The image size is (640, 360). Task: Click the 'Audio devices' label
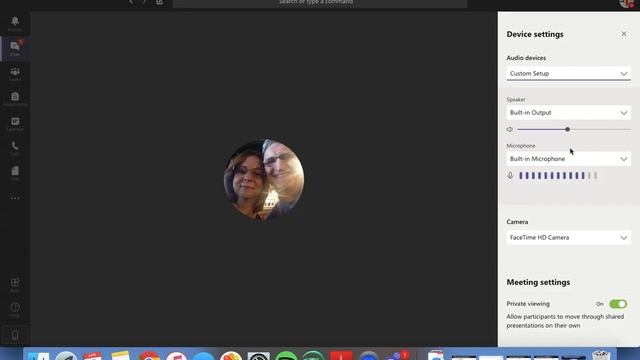(x=526, y=58)
